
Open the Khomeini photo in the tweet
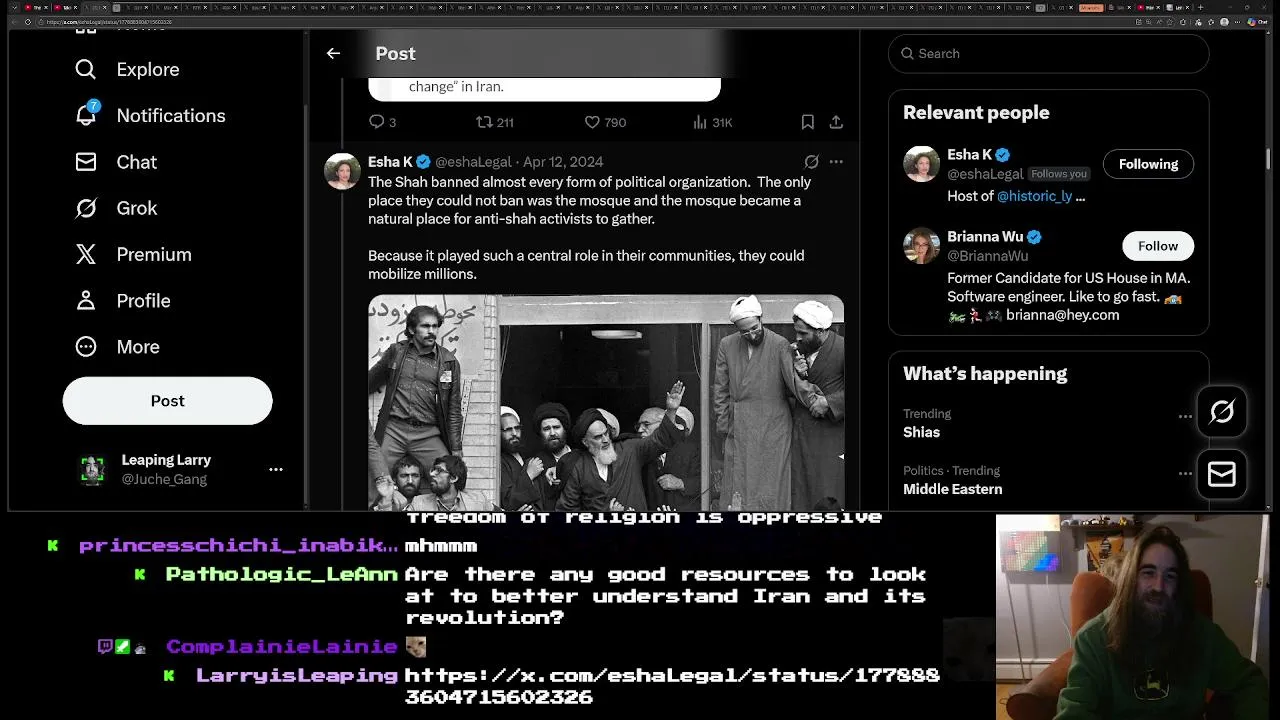605,403
